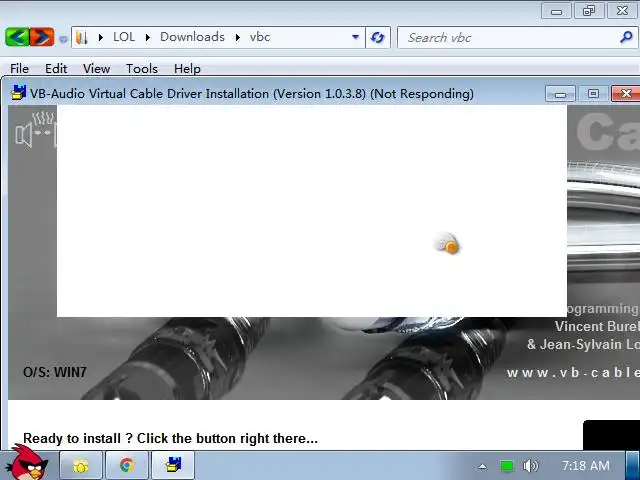640x480 pixels.
Task: Click the Ready to install text
Action: click(x=170, y=438)
